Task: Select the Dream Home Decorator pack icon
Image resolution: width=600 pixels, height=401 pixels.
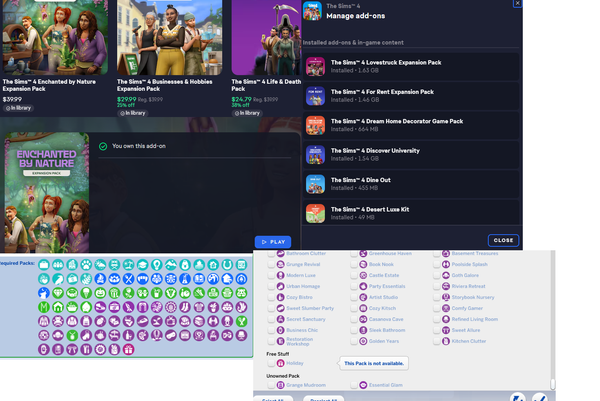Action: (x=315, y=125)
